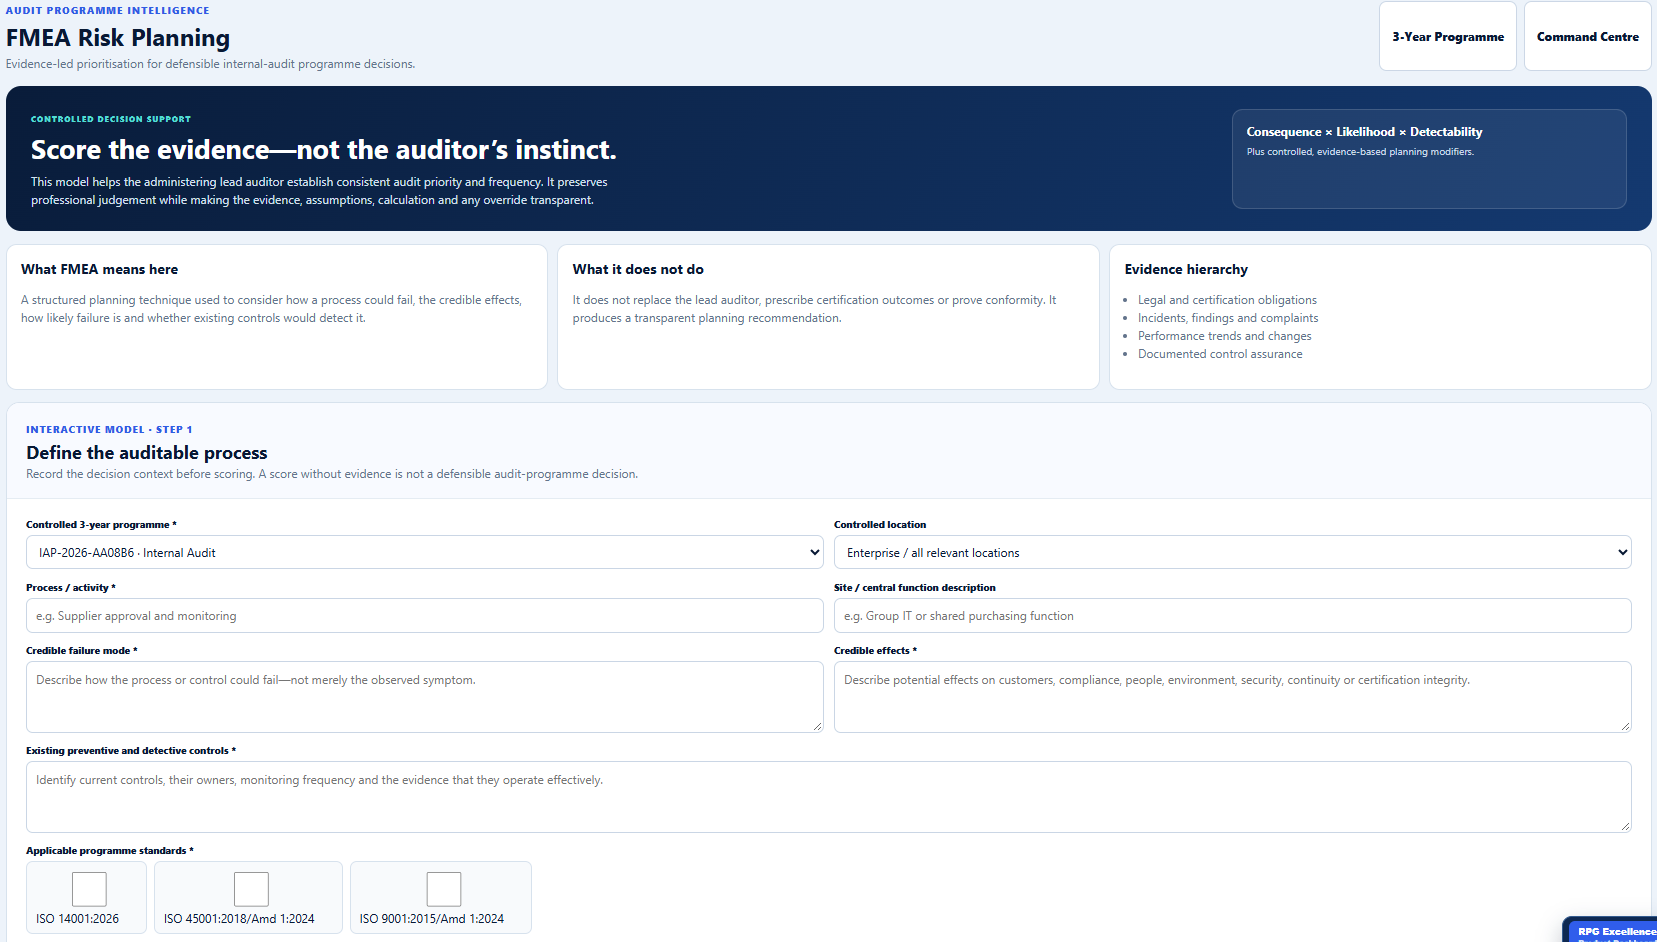1657x942 pixels.
Task: Click the Site / central function description field
Action: tap(1232, 615)
